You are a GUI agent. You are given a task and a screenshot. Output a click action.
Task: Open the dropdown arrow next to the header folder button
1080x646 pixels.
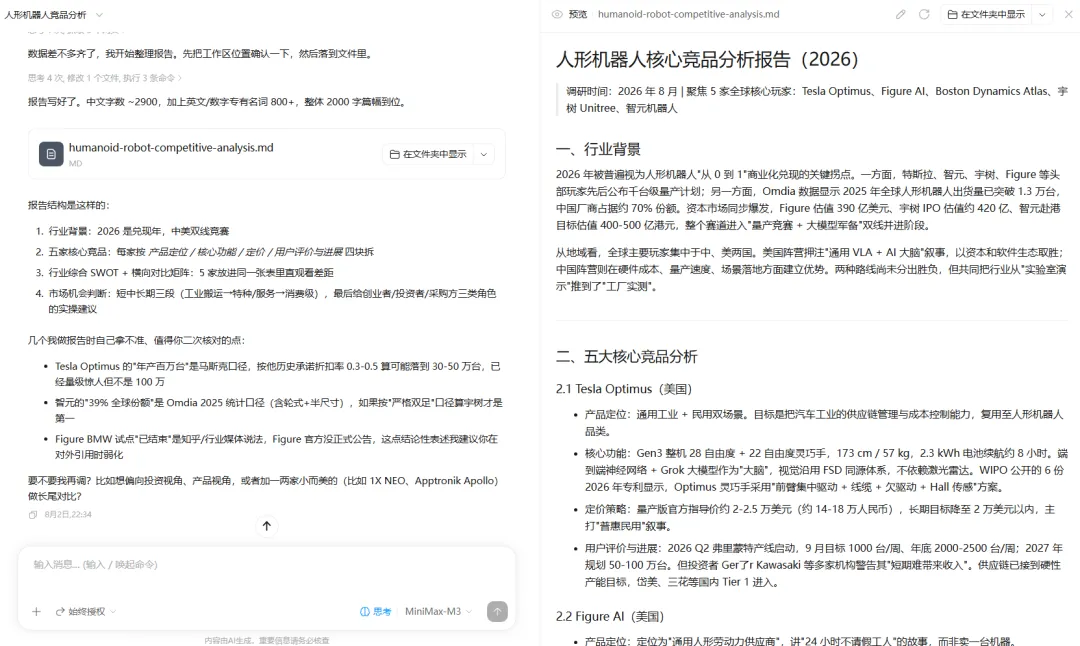point(1042,14)
